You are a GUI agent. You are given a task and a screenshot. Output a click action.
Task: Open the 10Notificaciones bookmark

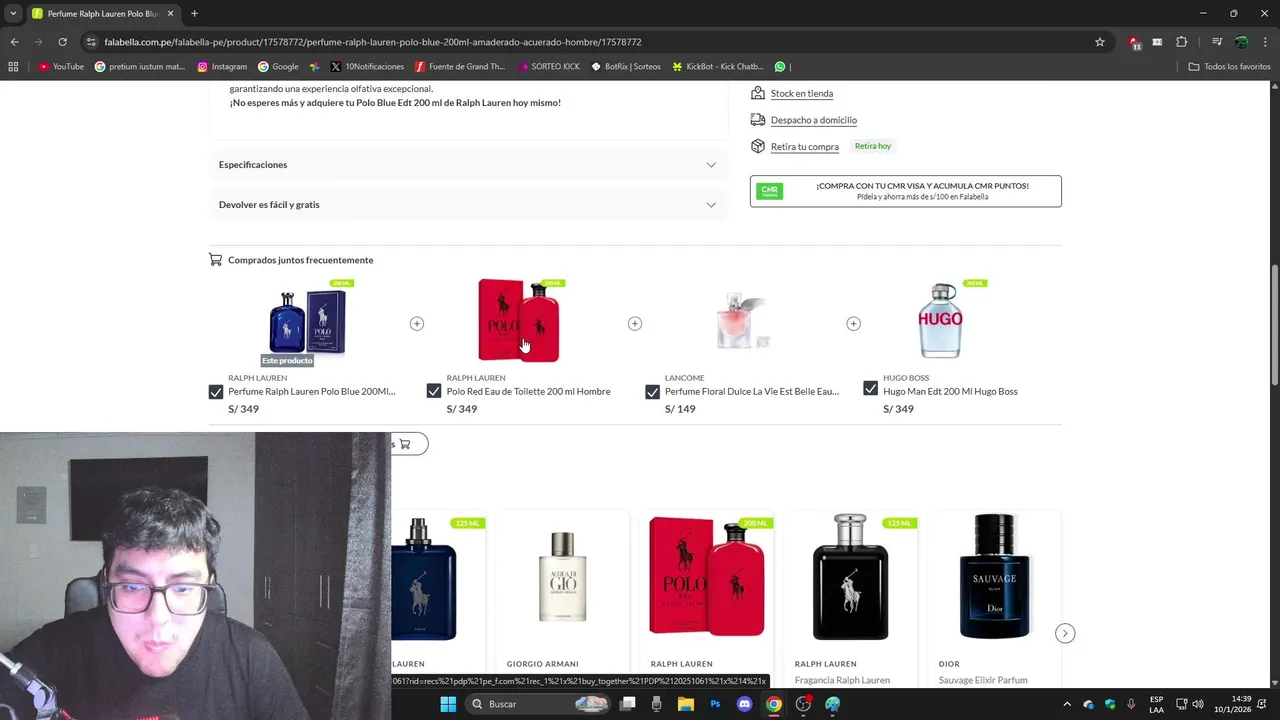pyautogui.click(x=367, y=67)
